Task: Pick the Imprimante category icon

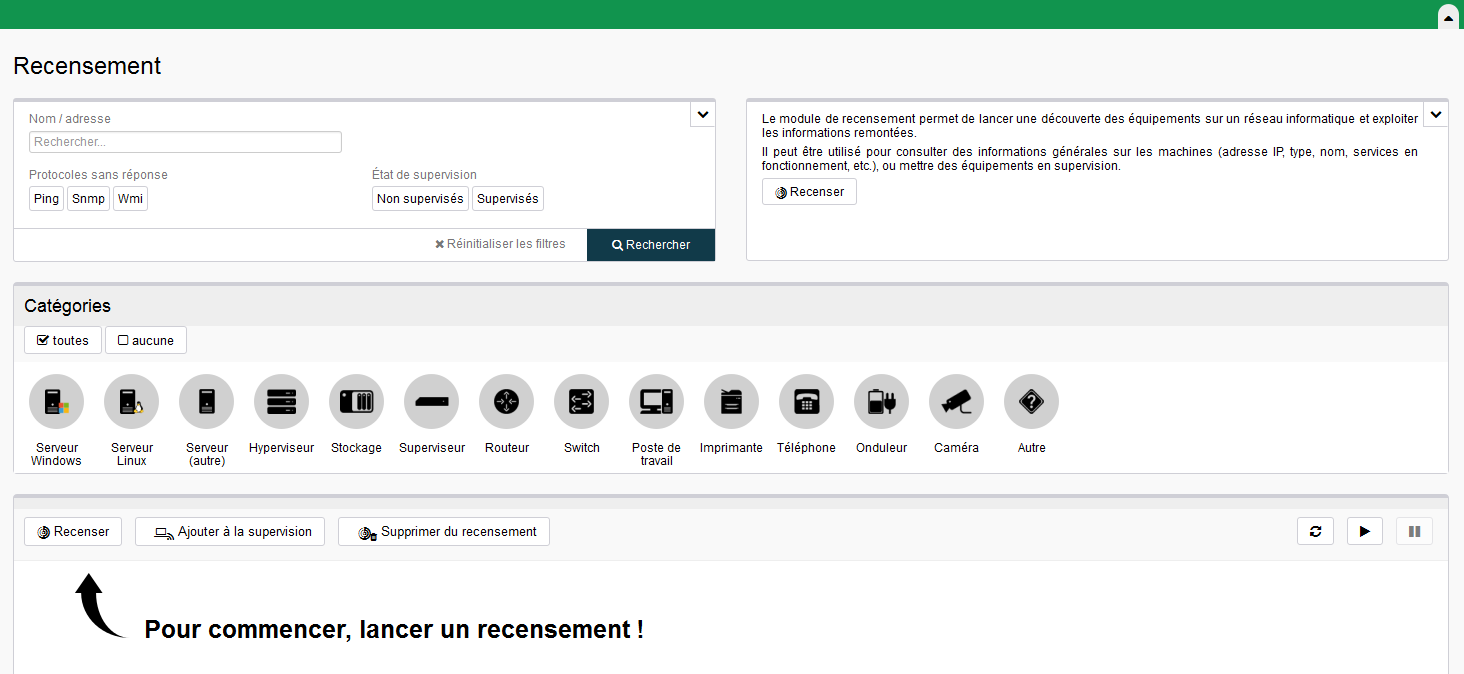Action: (x=731, y=402)
